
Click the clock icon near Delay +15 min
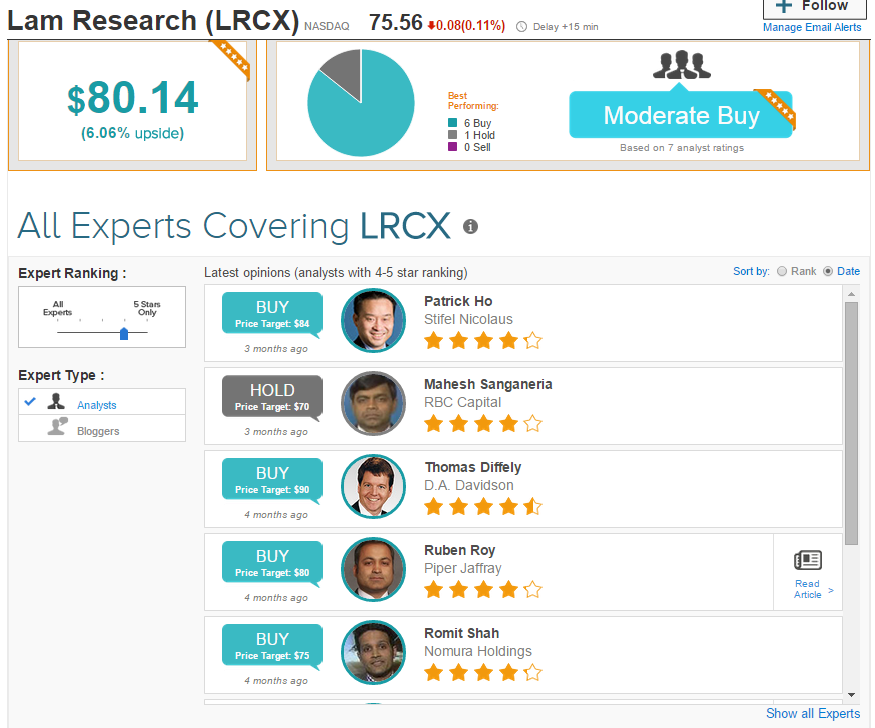point(521,27)
